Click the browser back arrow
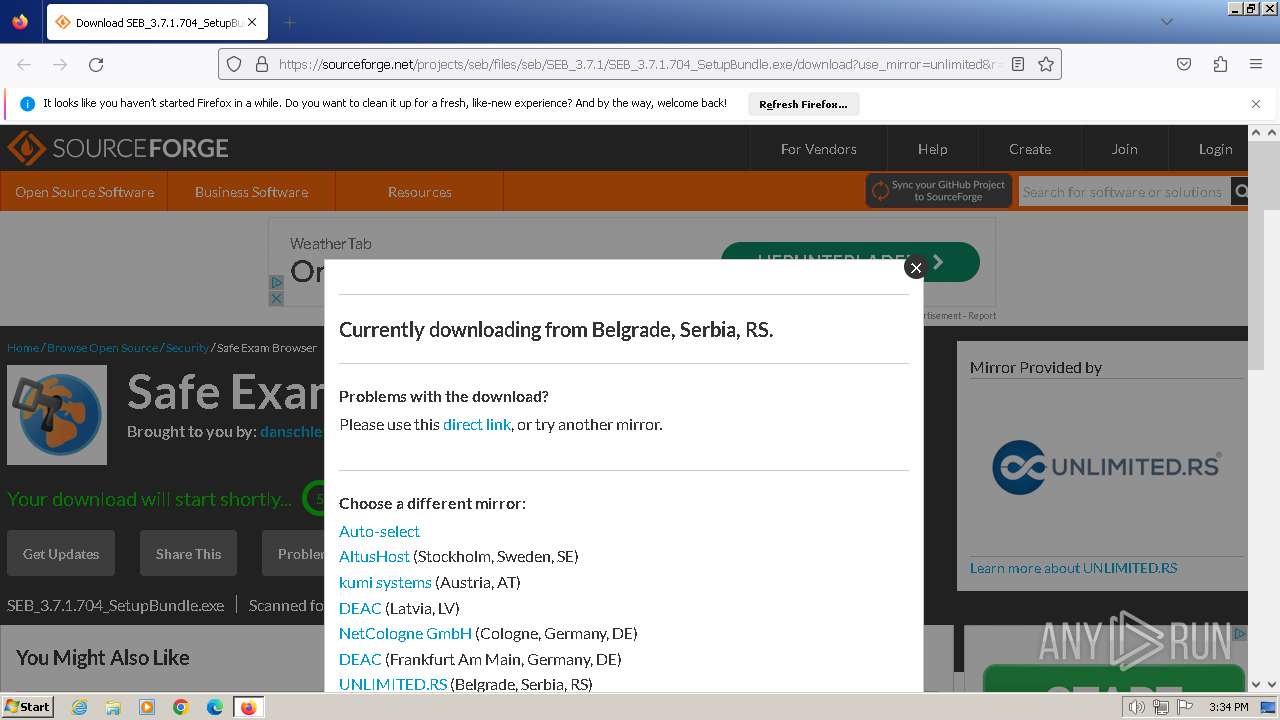The image size is (1280, 720). [24, 64]
